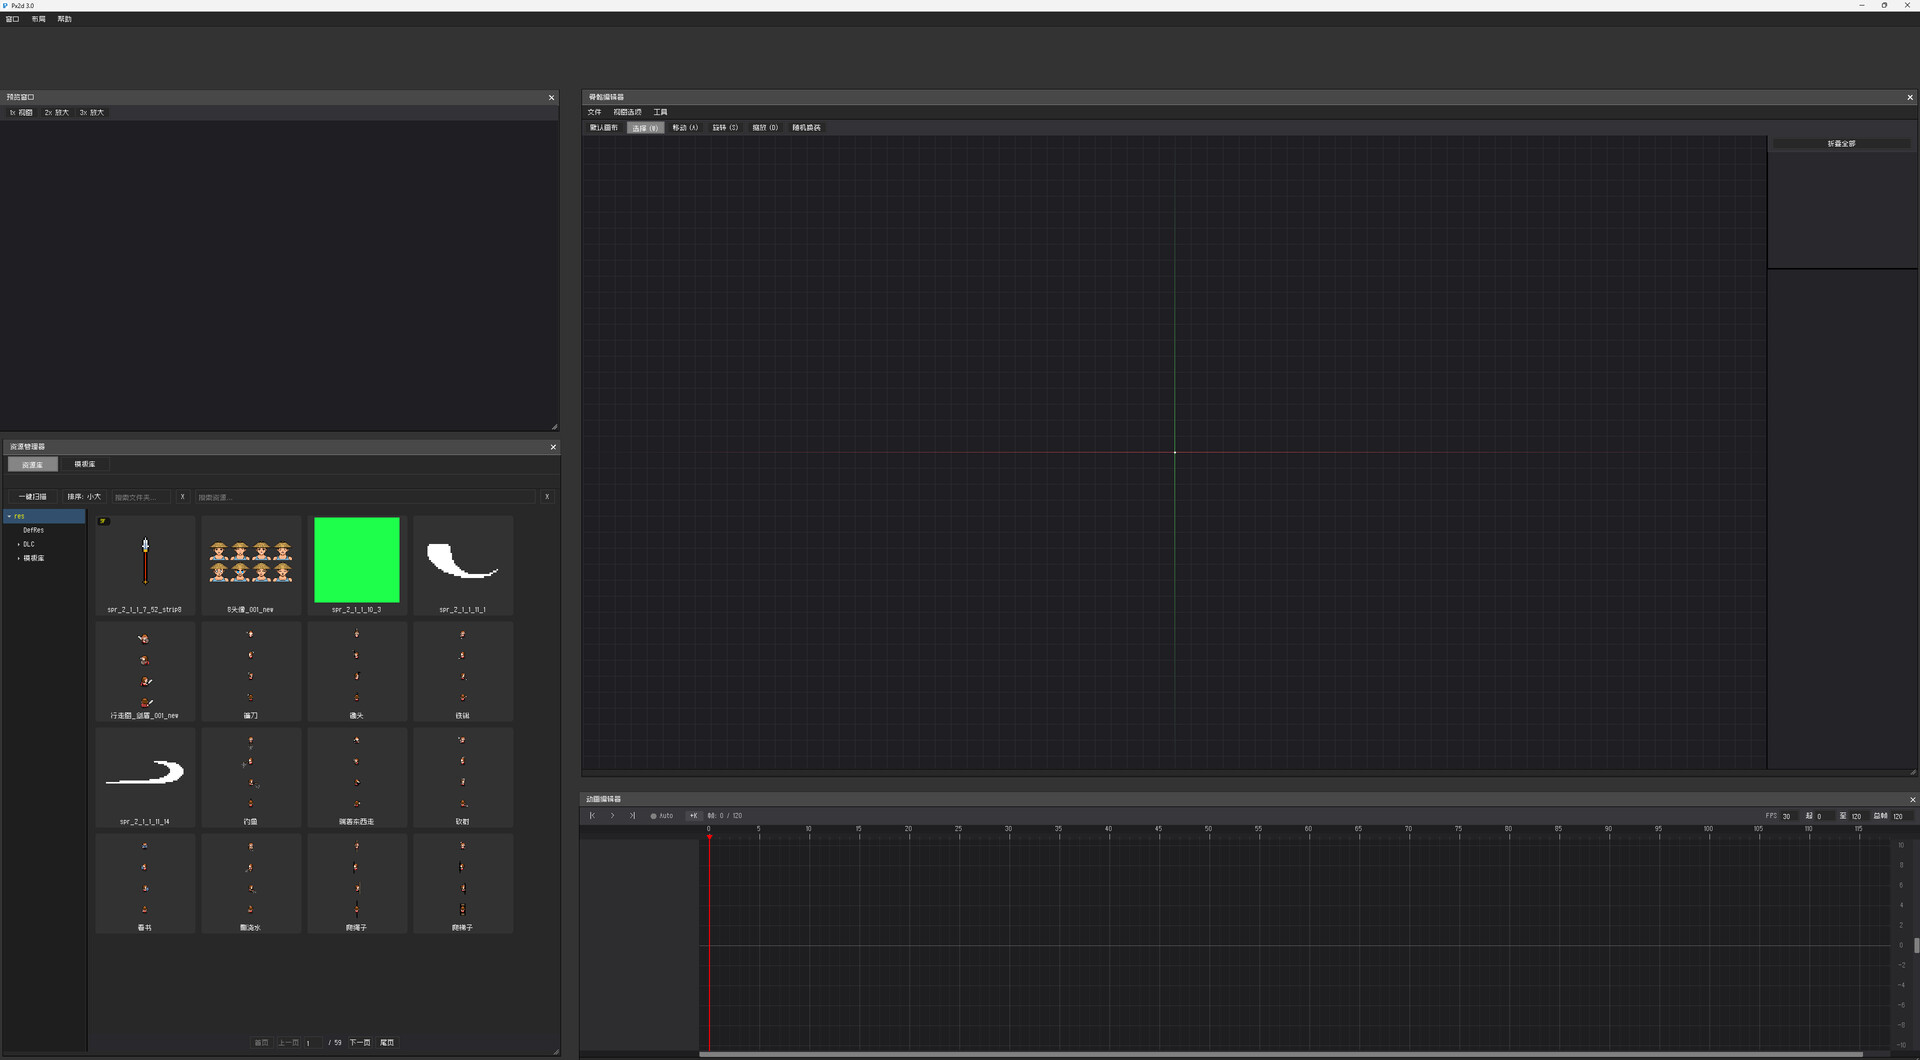Click the add keyframe +K button
Screen dimensions: 1920x1060
pos(693,816)
